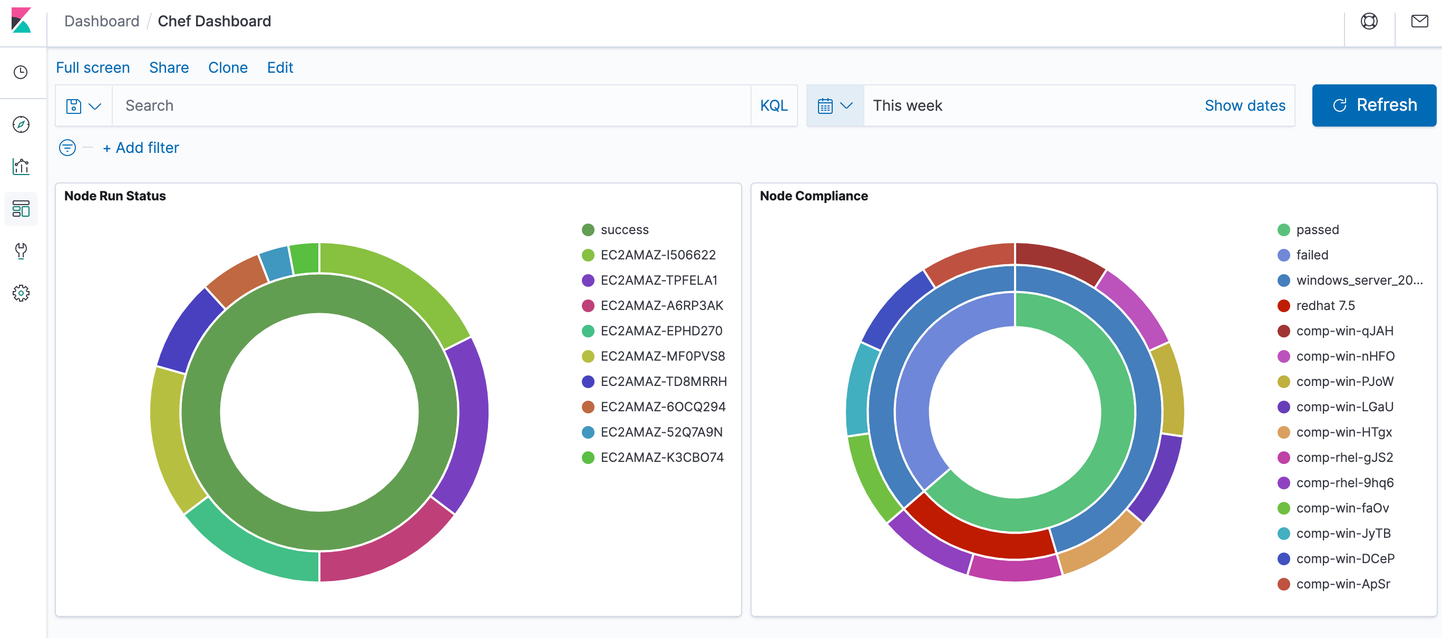
Task: Select comp-rhel-gJS2 legend entry
Action: click(x=1335, y=458)
